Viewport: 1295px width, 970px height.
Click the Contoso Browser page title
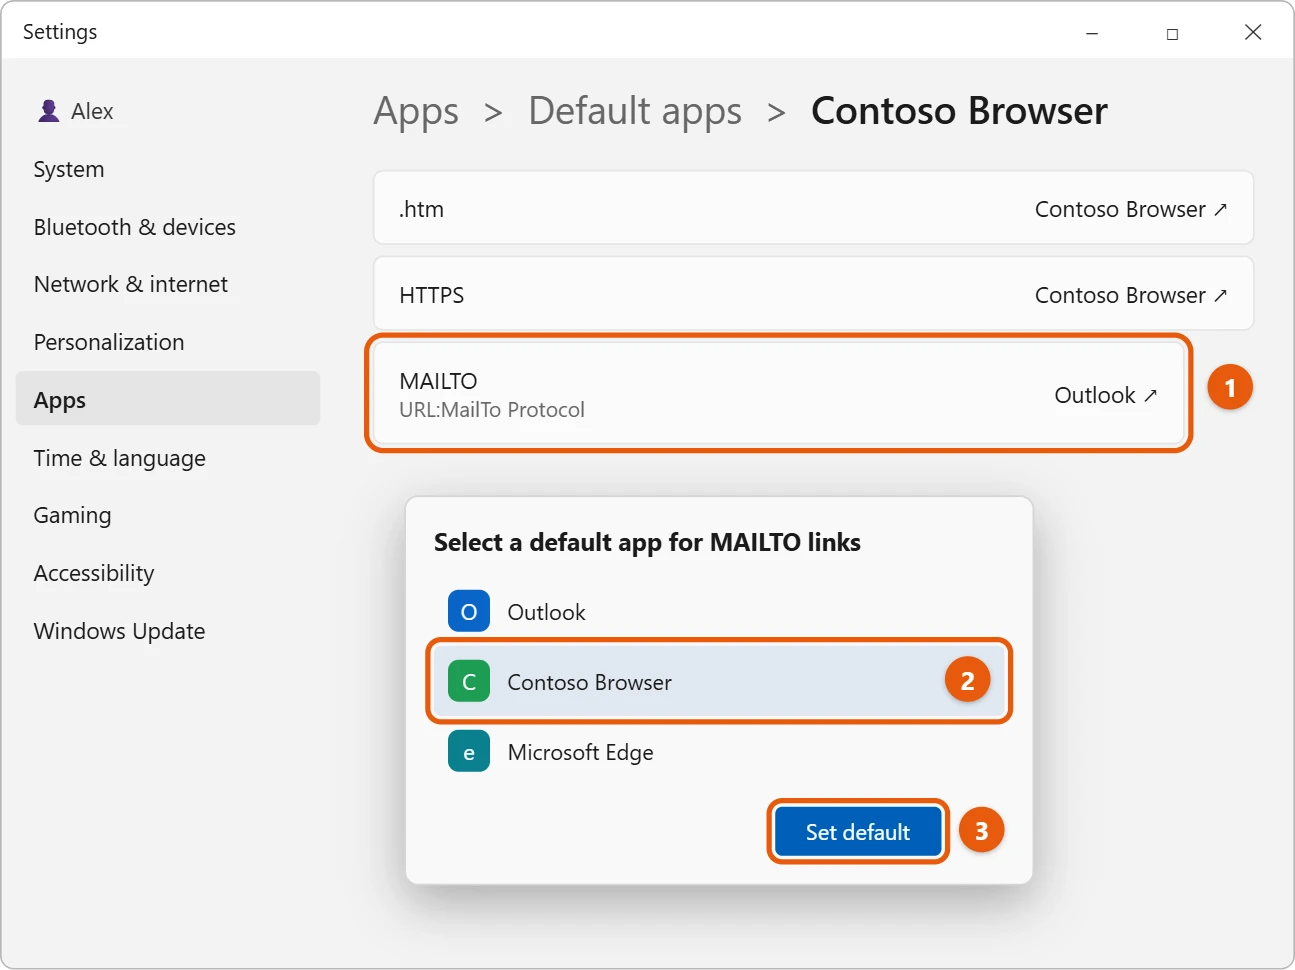coord(959,111)
